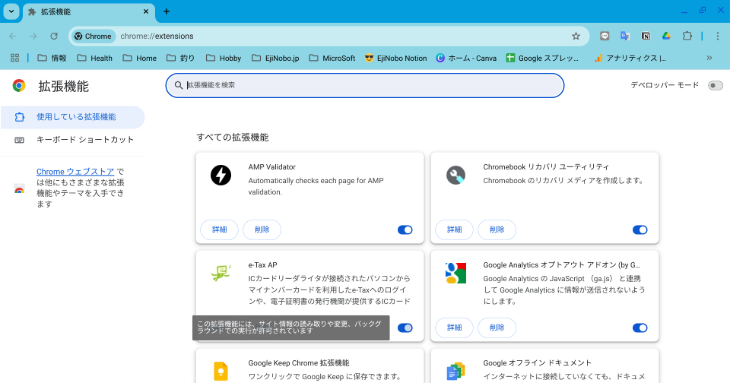730x383 pixels.
Task: Open the Chrome ウェブストア link
Action: click(x=75, y=172)
